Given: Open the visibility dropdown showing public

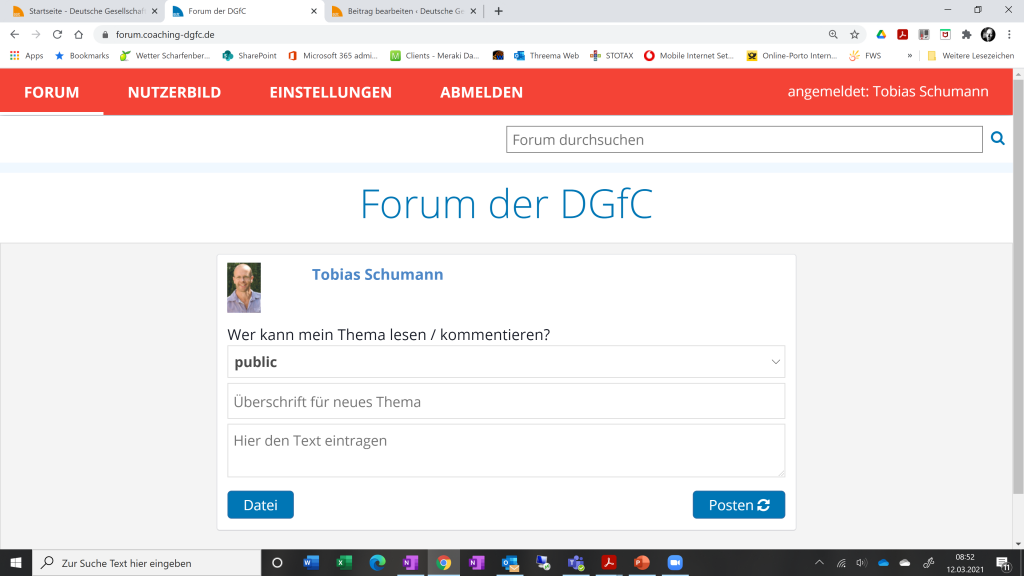Looking at the screenshot, I should [506, 361].
